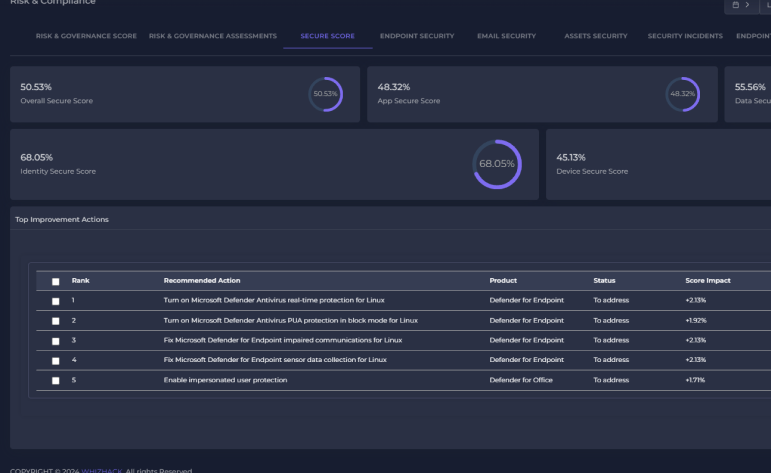
Task: Click the 'Defender for Office' product cell
Action: pos(521,380)
